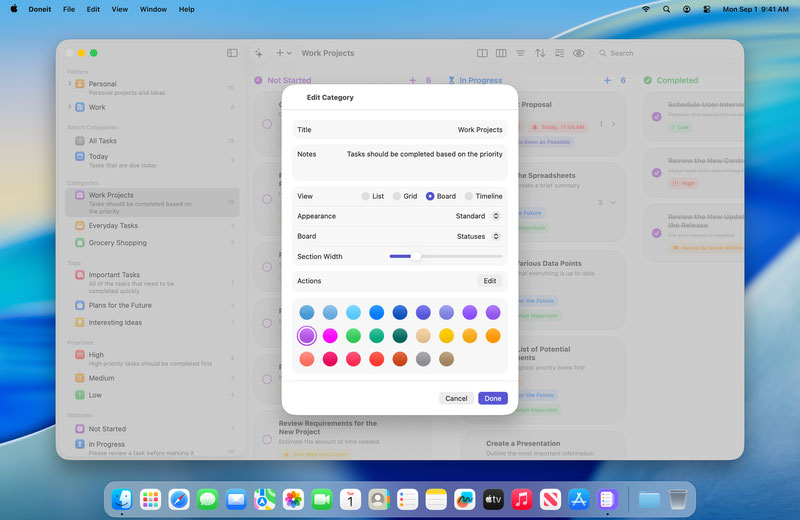Click the filter lines icon in toolbar

click(520, 53)
